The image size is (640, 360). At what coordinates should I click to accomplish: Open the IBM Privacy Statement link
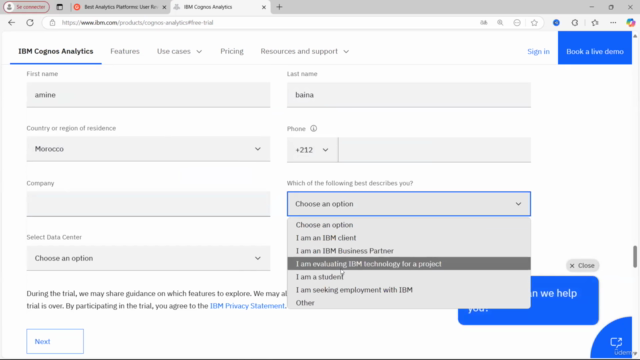pos(247,306)
